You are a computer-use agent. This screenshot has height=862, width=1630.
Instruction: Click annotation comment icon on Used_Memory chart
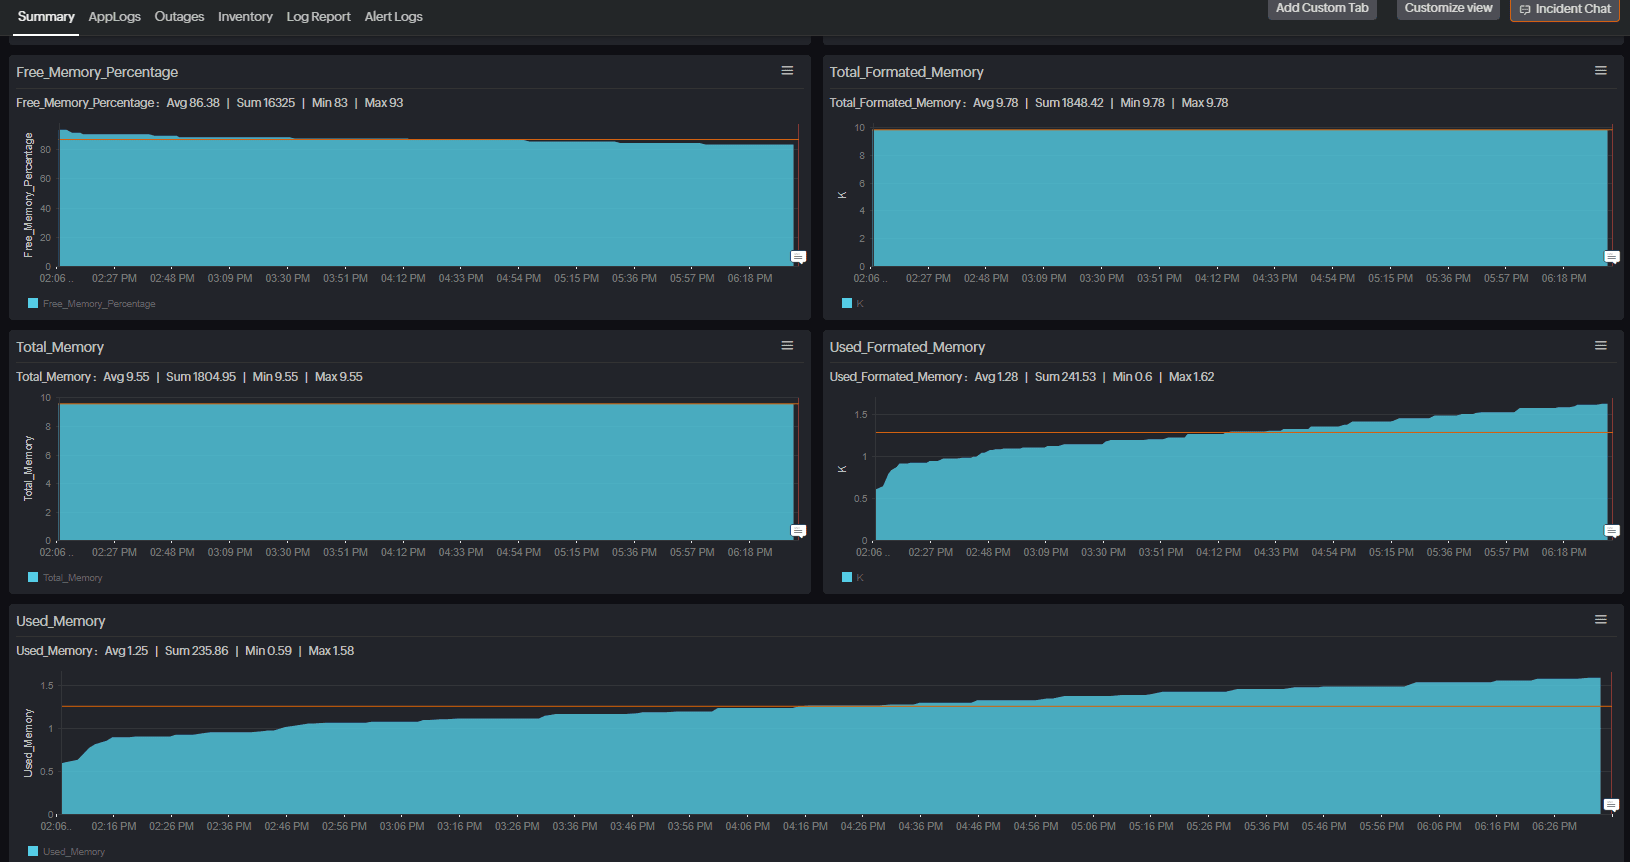point(1611,805)
